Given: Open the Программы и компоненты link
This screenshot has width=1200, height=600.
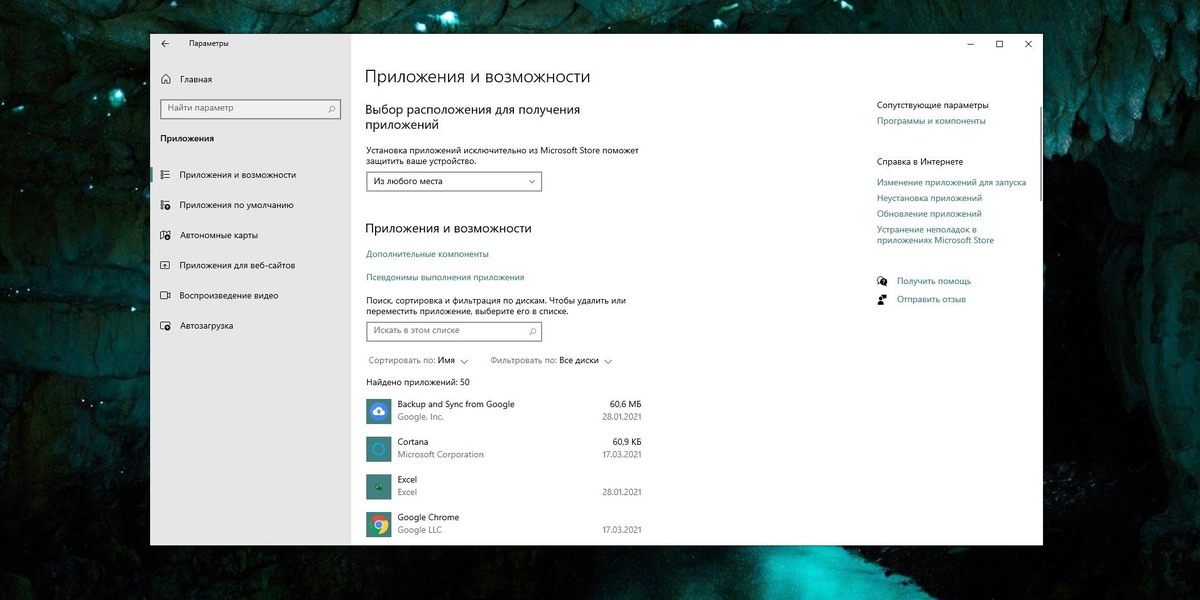Looking at the screenshot, I should click(x=931, y=121).
